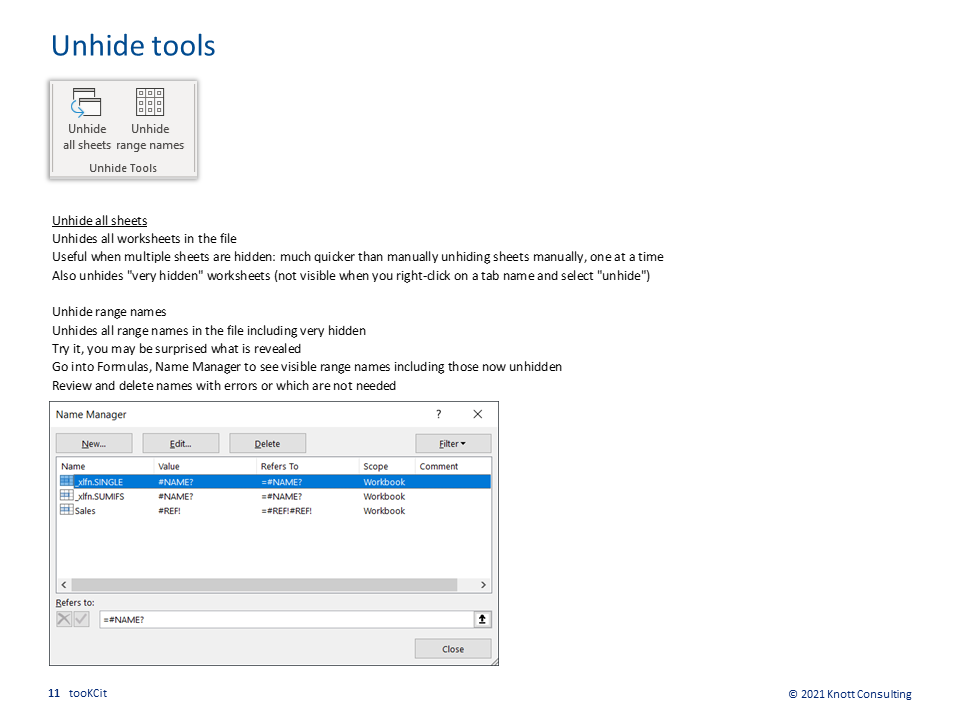The image size is (960, 720).
Task: Click the Refers to input field
Action: [287, 620]
